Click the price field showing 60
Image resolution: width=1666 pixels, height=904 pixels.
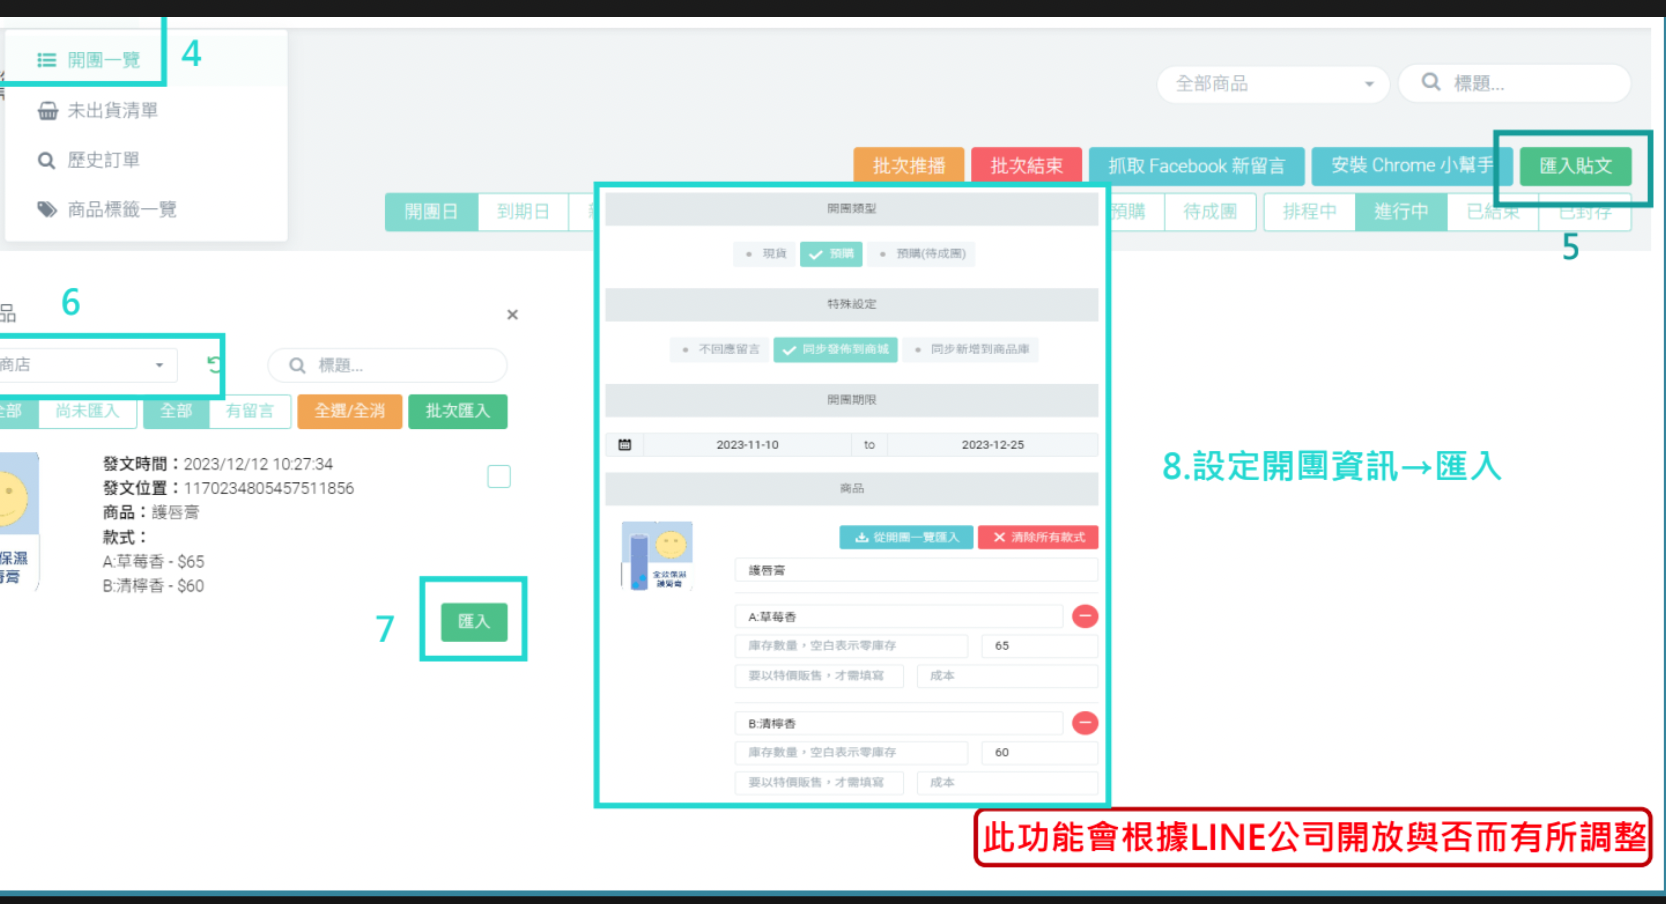1040,752
